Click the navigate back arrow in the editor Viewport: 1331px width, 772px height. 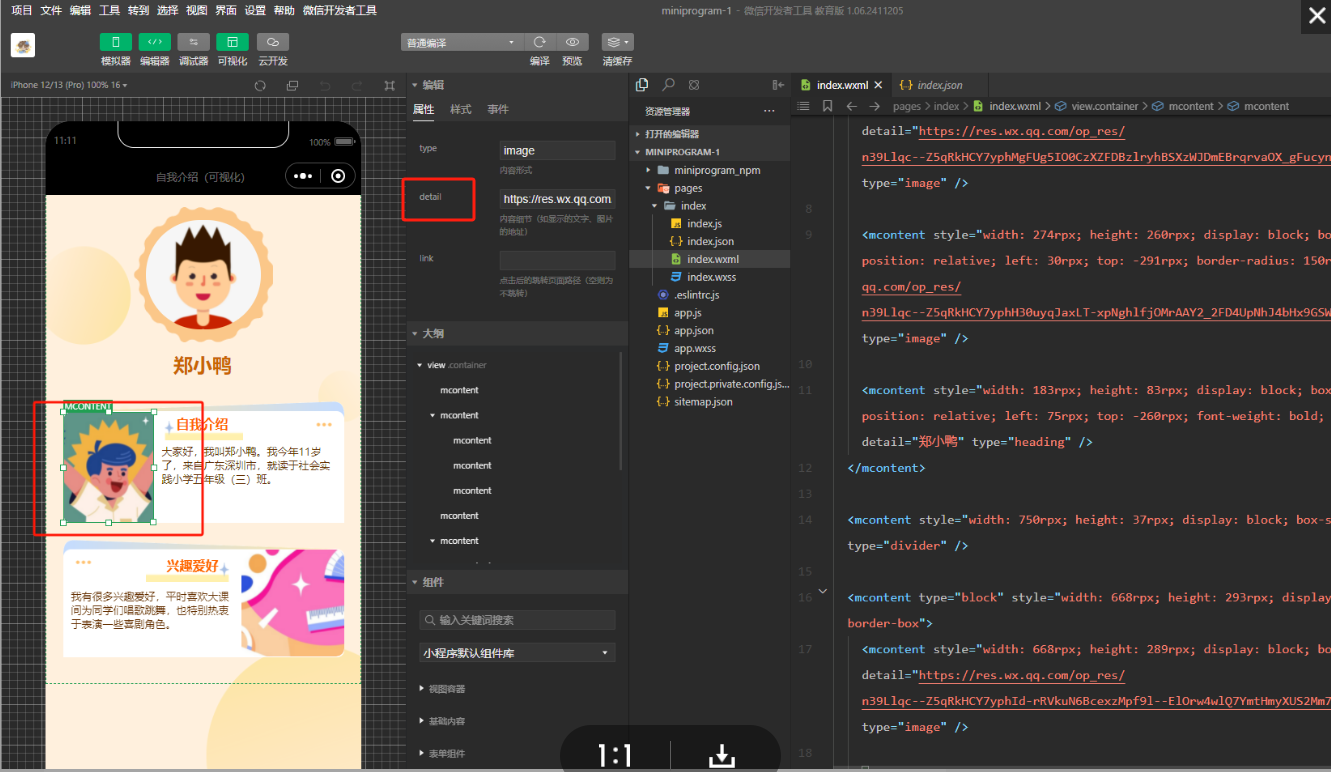(851, 106)
